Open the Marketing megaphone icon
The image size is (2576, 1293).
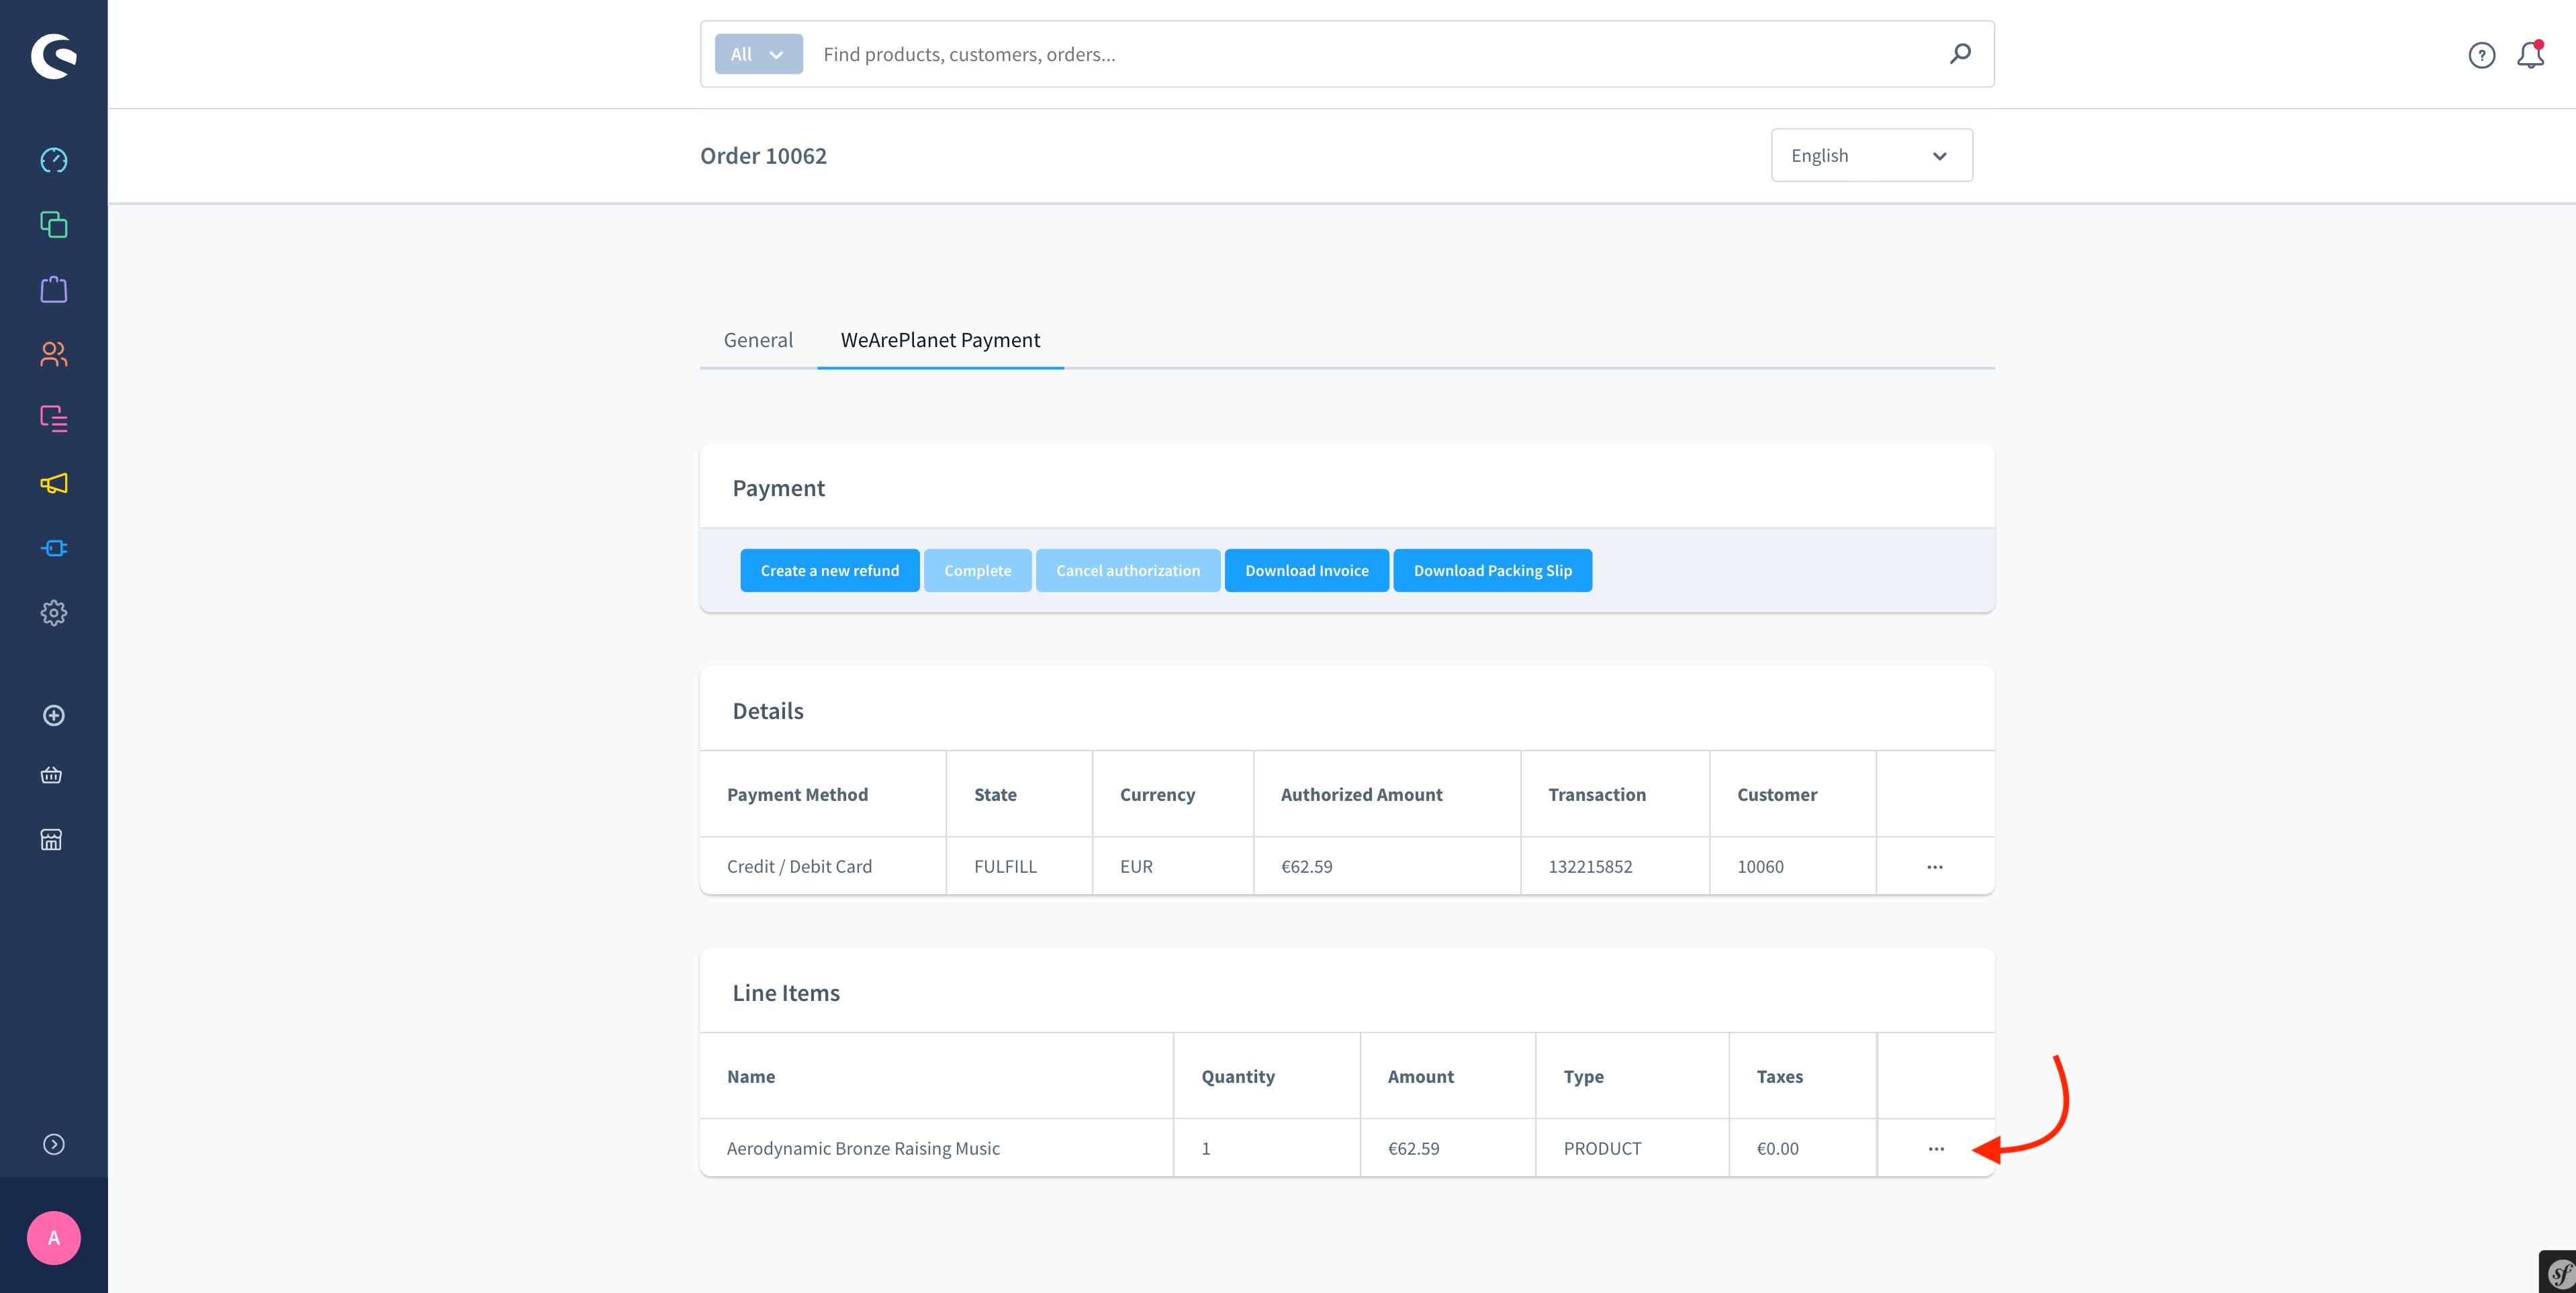pos(54,484)
